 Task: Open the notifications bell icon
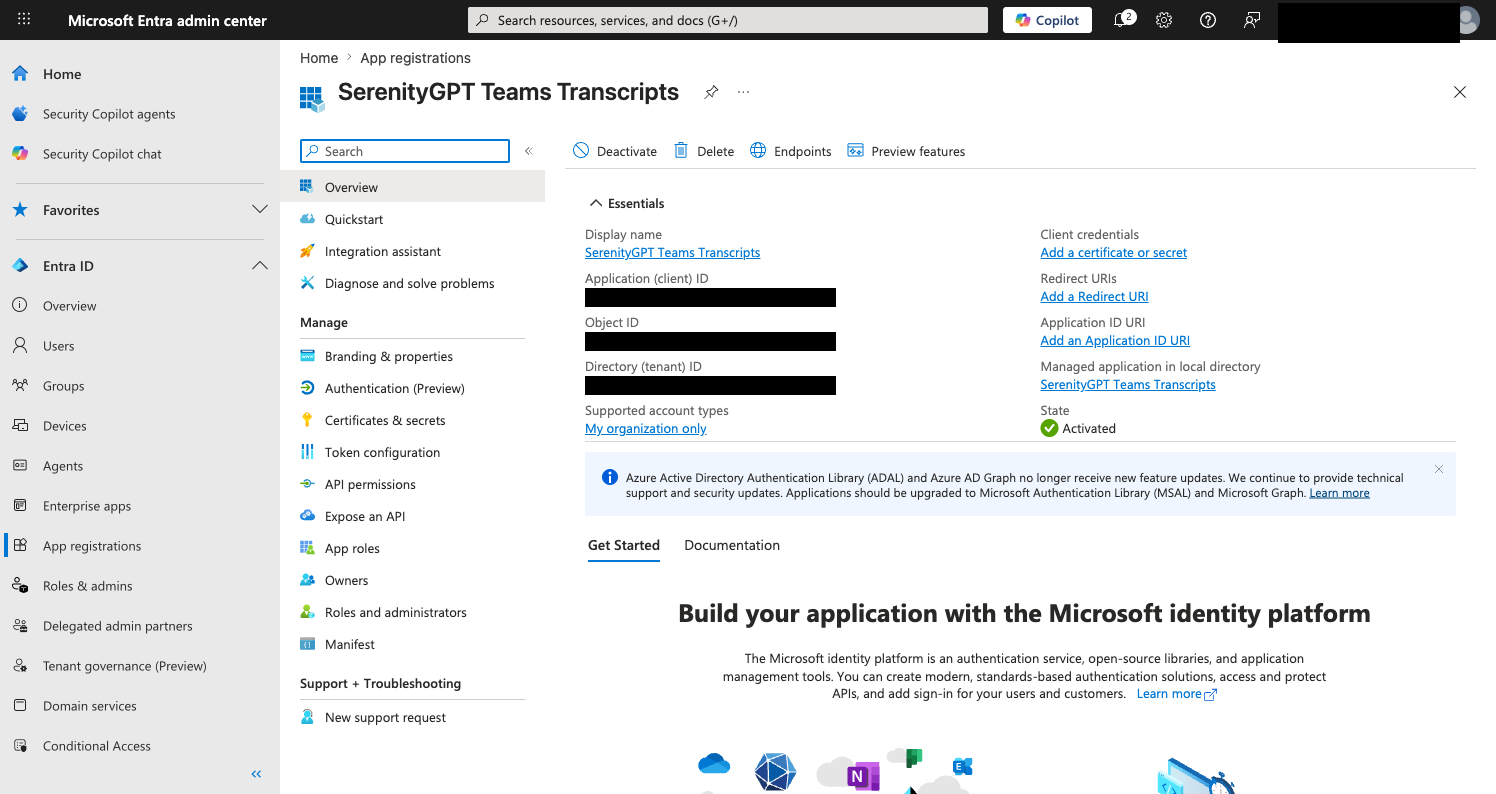(1122, 20)
